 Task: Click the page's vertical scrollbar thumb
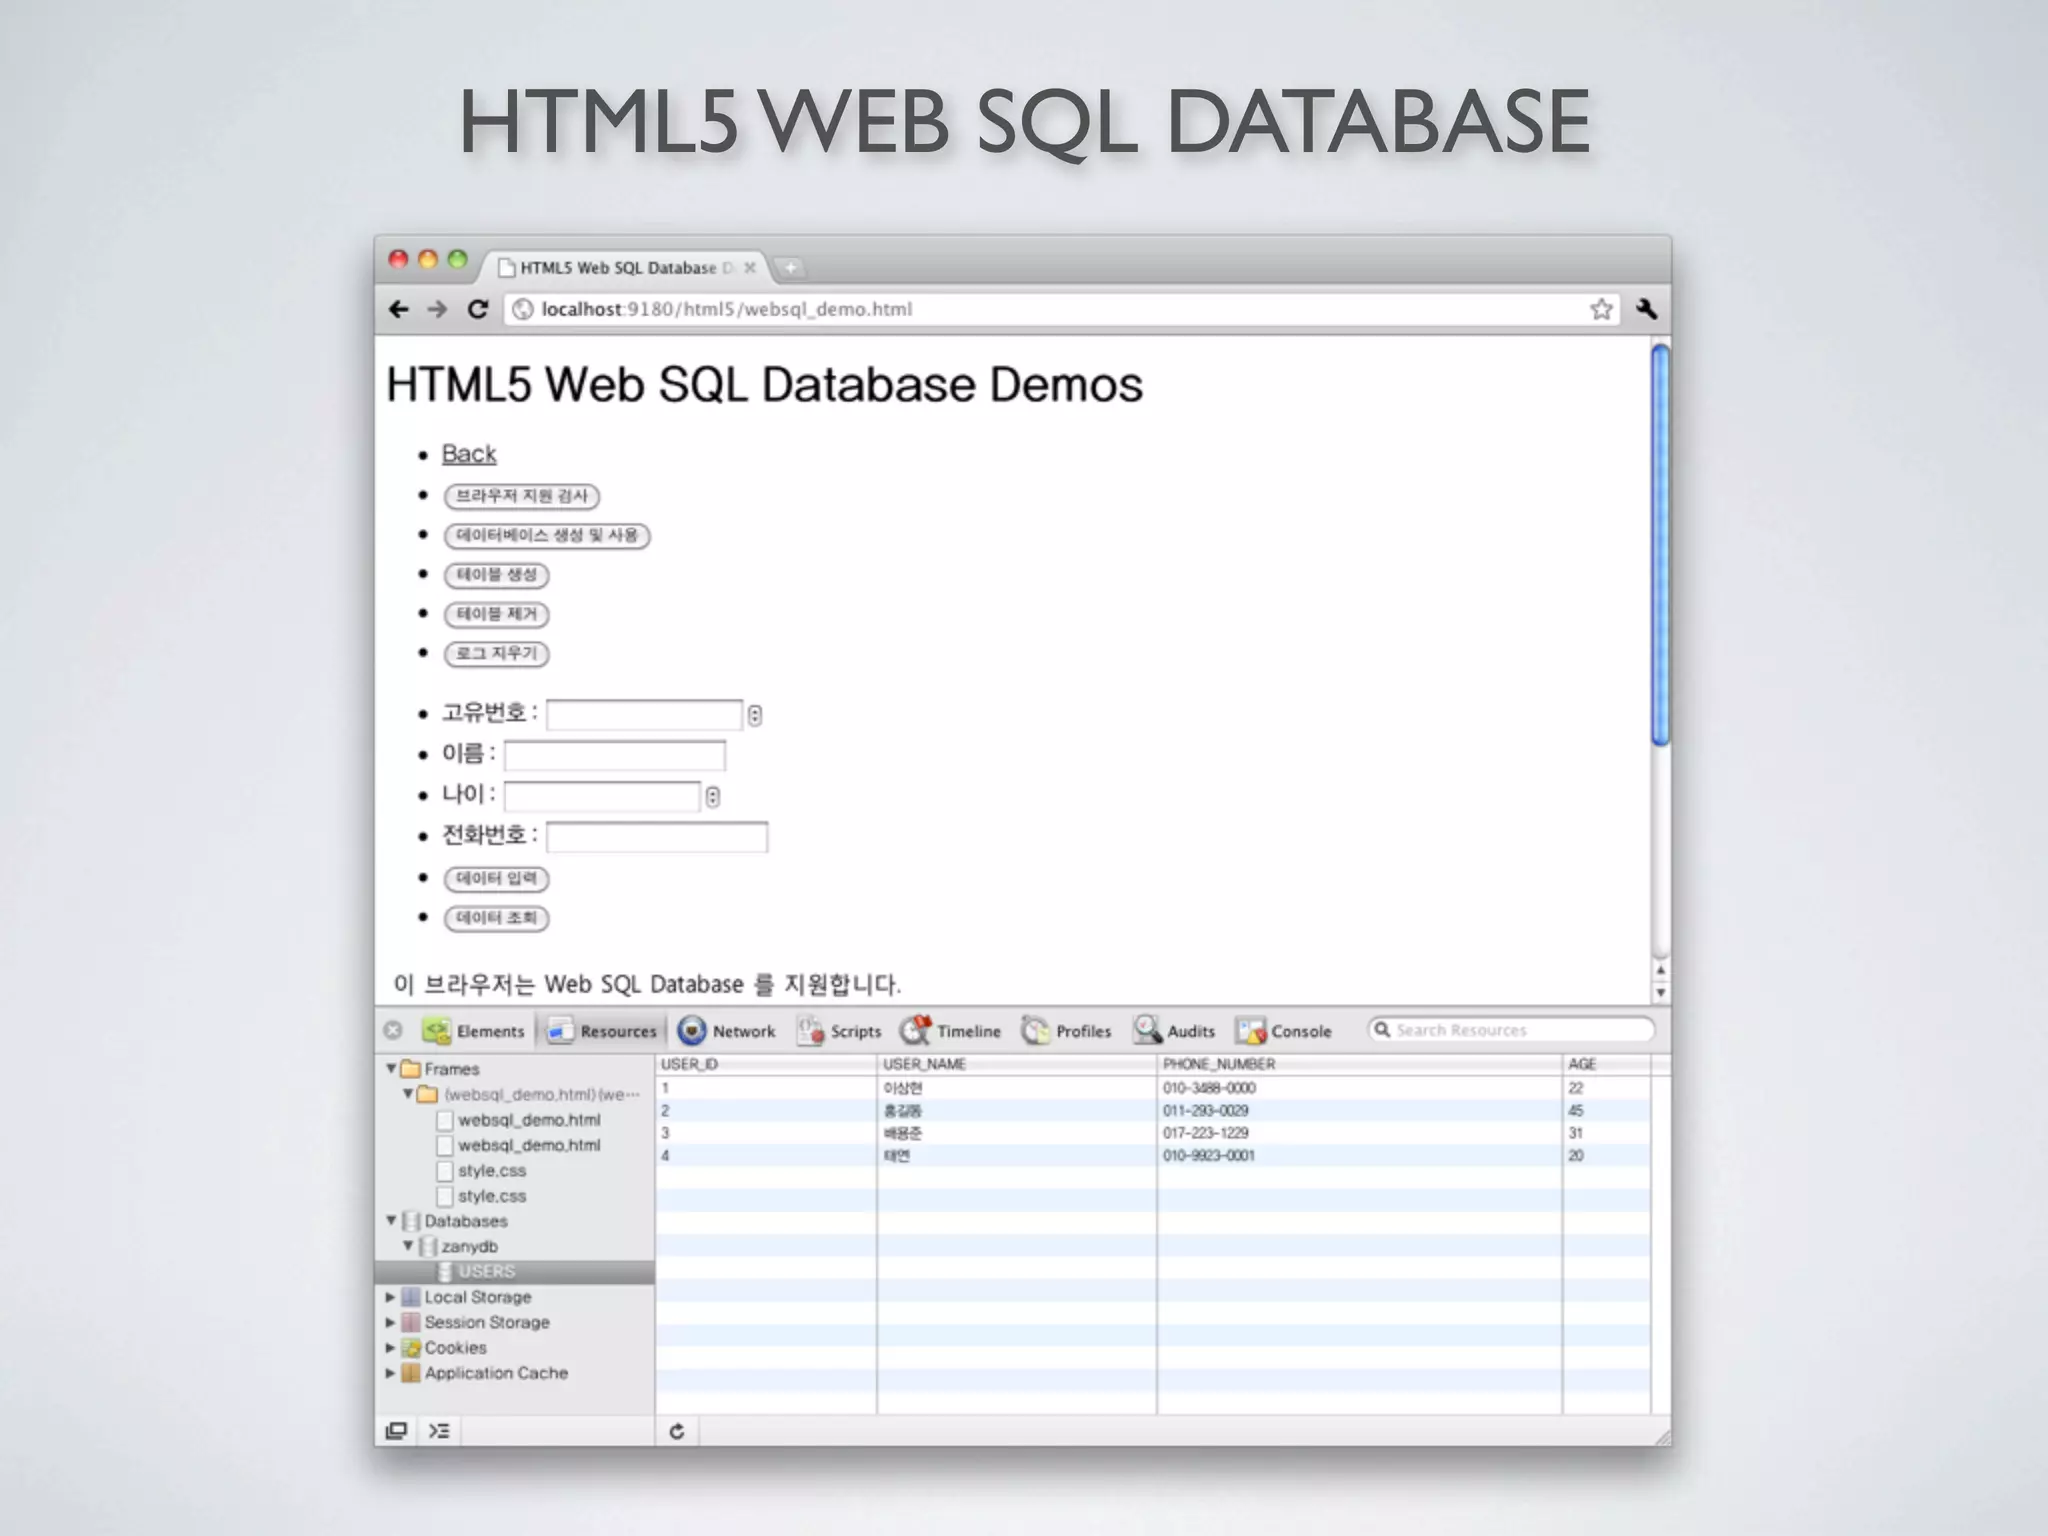coord(1661,544)
